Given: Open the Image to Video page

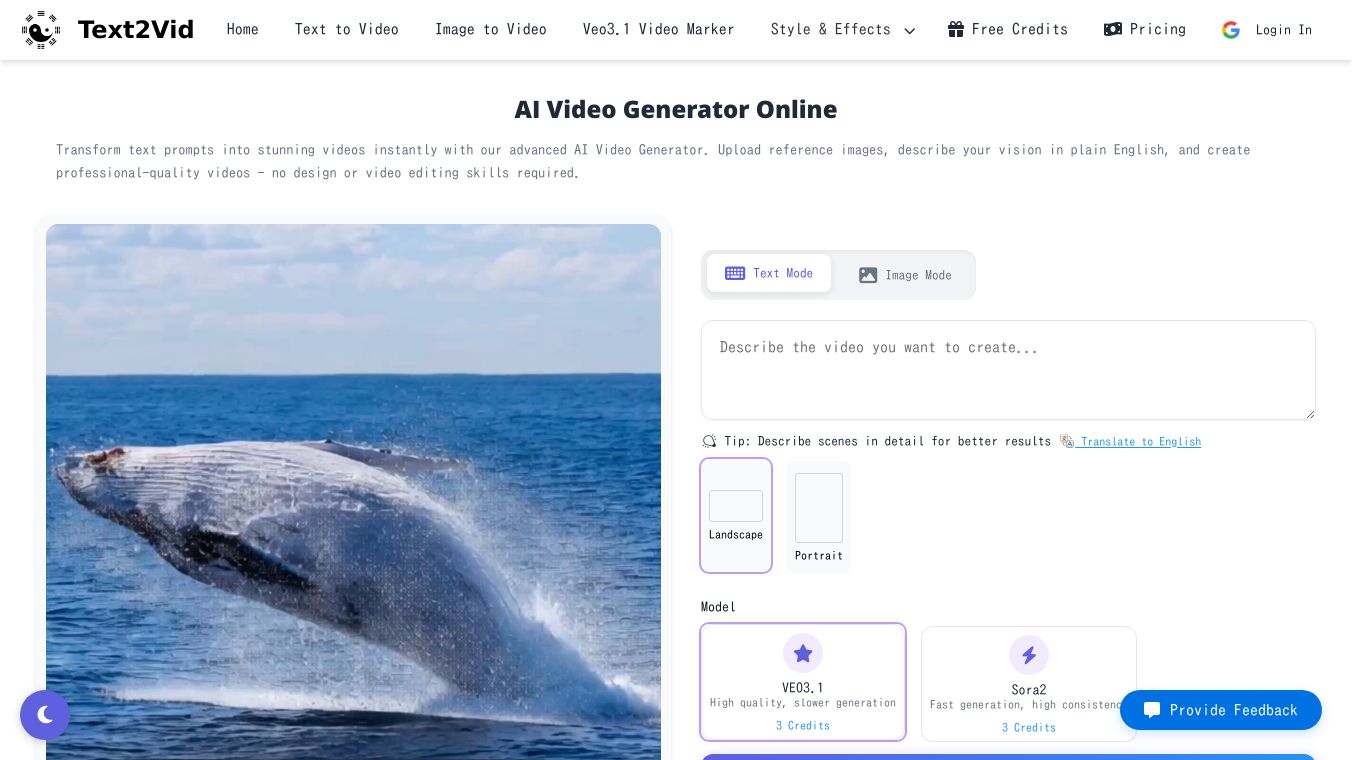Looking at the screenshot, I should [x=491, y=30].
